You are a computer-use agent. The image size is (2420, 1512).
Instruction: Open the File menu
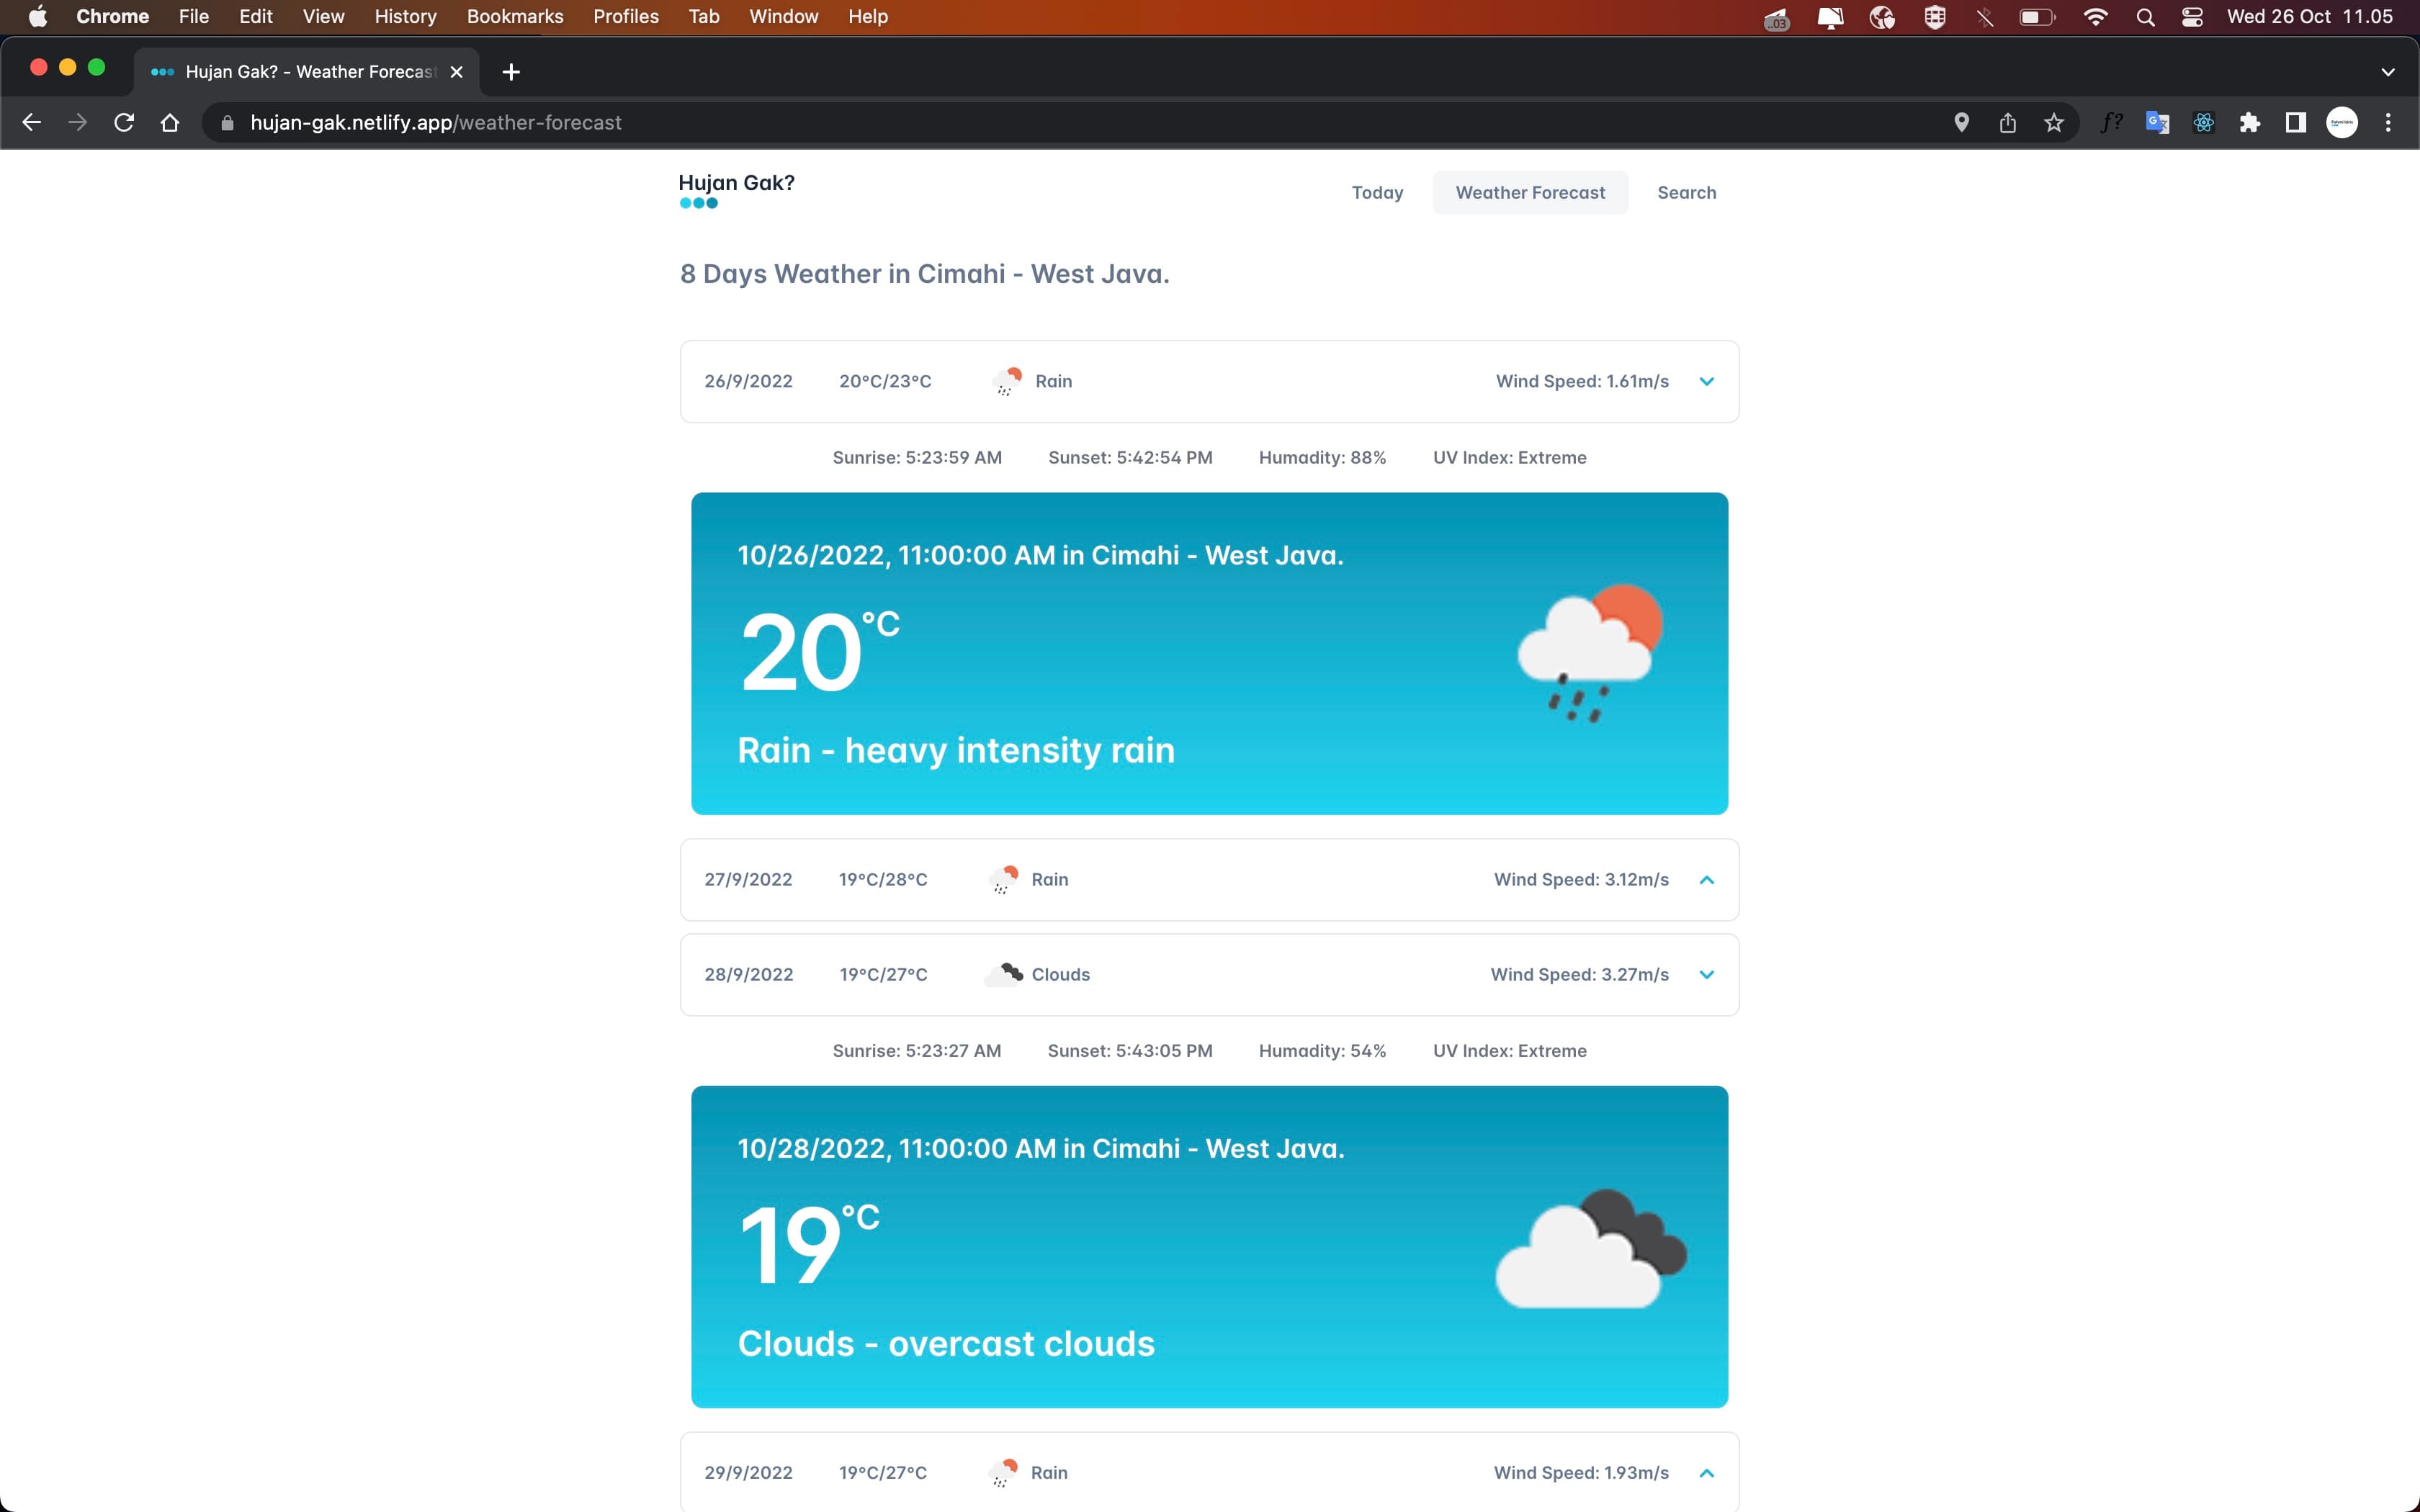[193, 17]
